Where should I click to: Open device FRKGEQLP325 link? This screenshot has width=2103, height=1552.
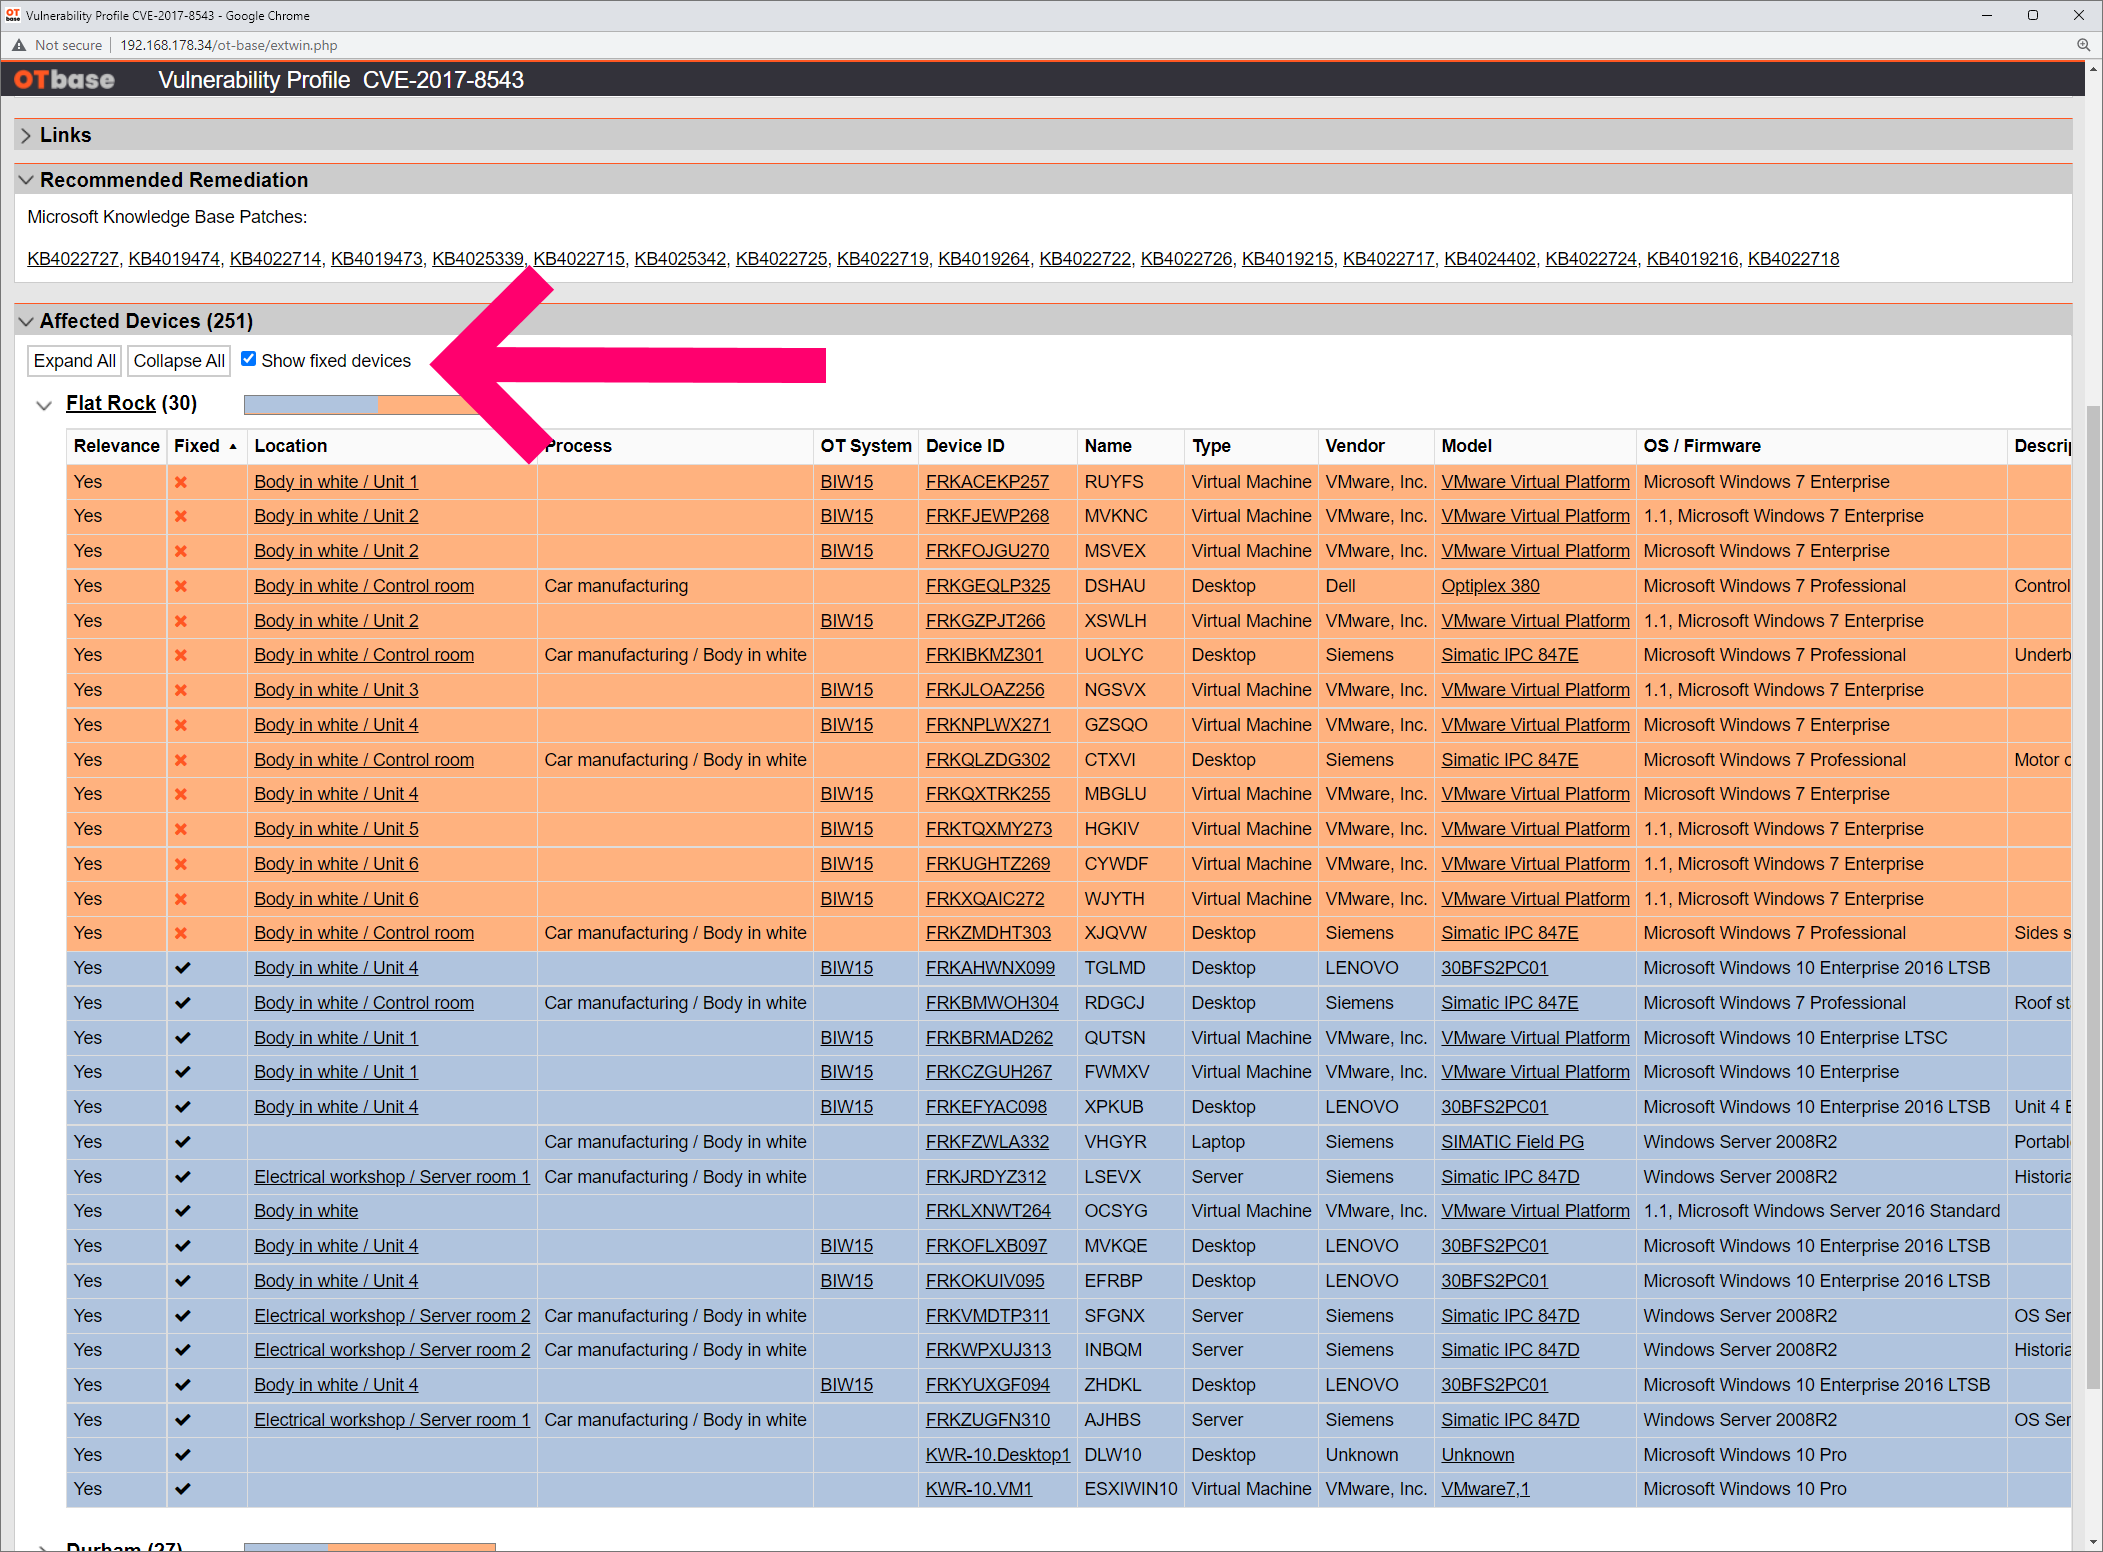tap(988, 586)
